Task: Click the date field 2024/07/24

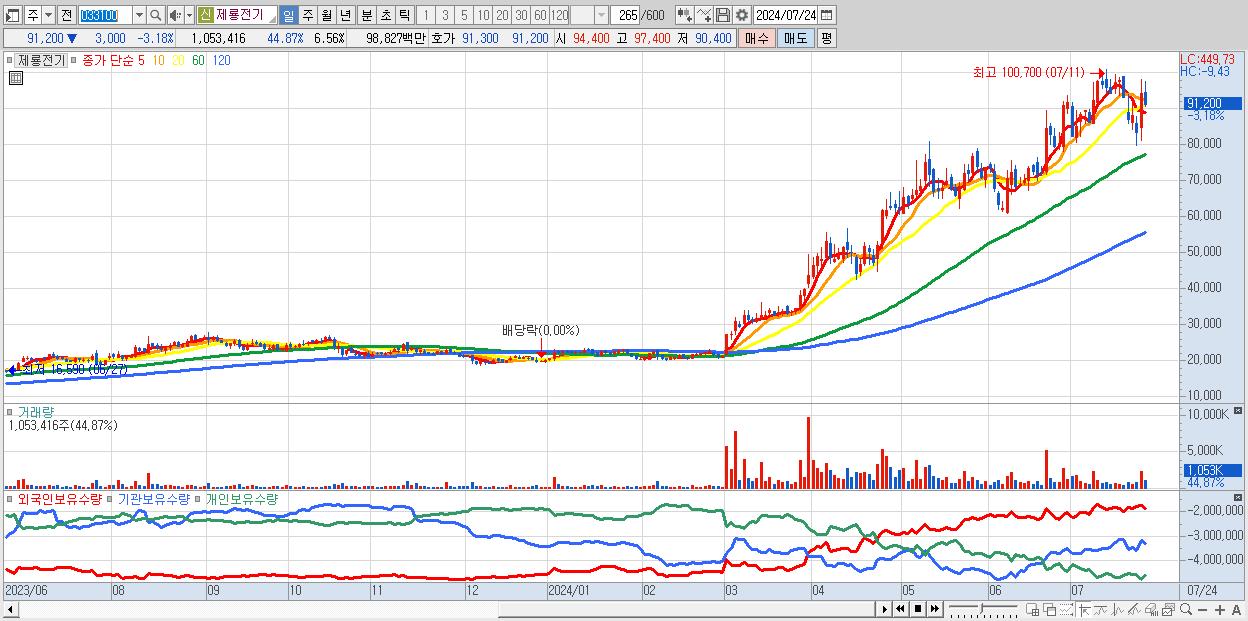Action: click(x=786, y=15)
